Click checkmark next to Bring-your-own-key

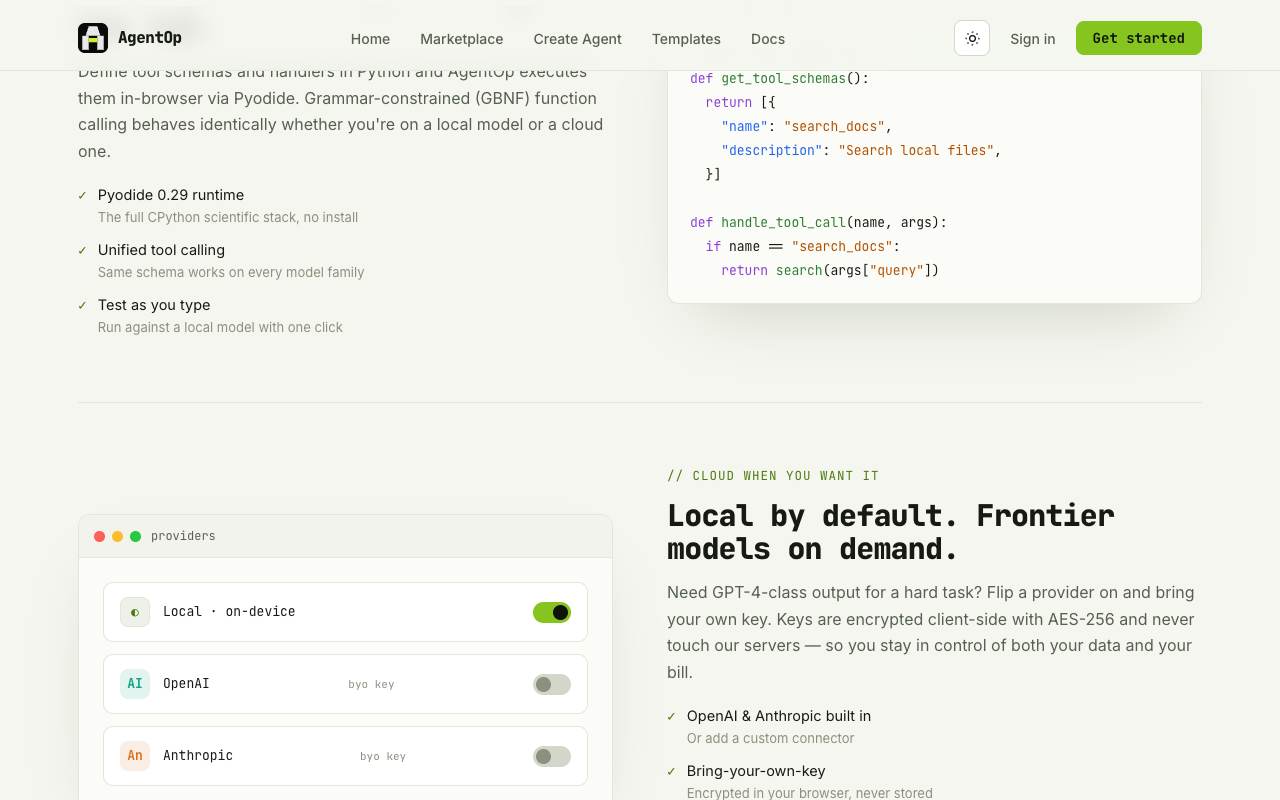click(672, 772)
